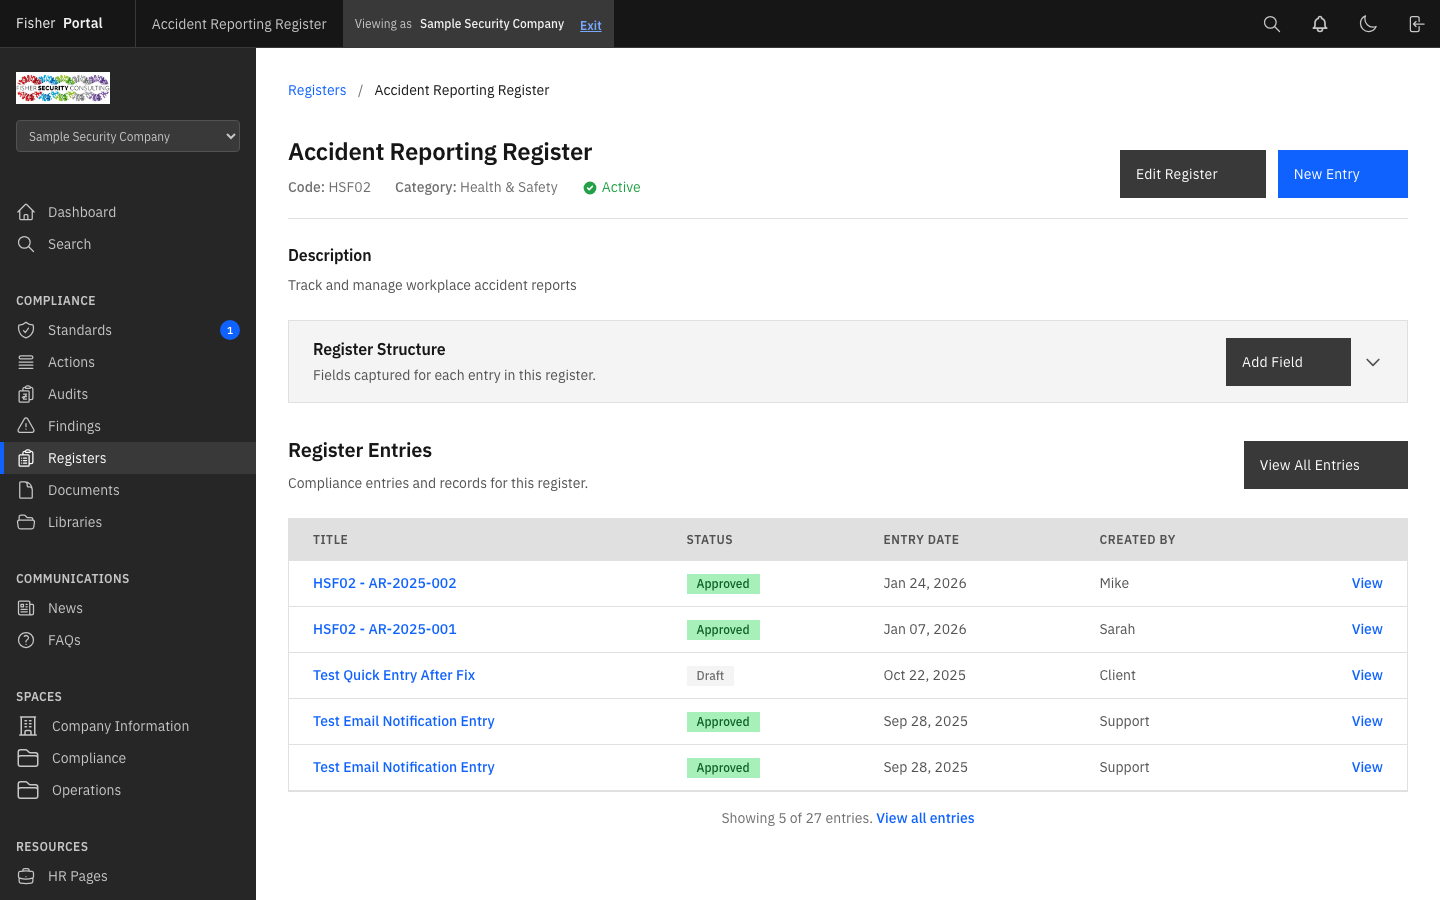Viewport: 1440px width, 900px height.
Task: Click the New Entry button
Action: [1343, 173]
